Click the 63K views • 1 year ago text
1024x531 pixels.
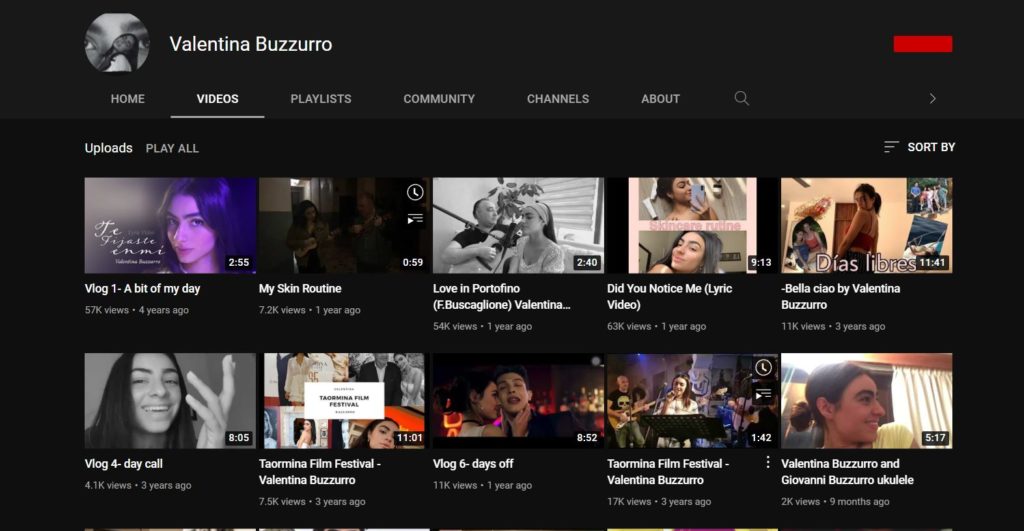656,326
